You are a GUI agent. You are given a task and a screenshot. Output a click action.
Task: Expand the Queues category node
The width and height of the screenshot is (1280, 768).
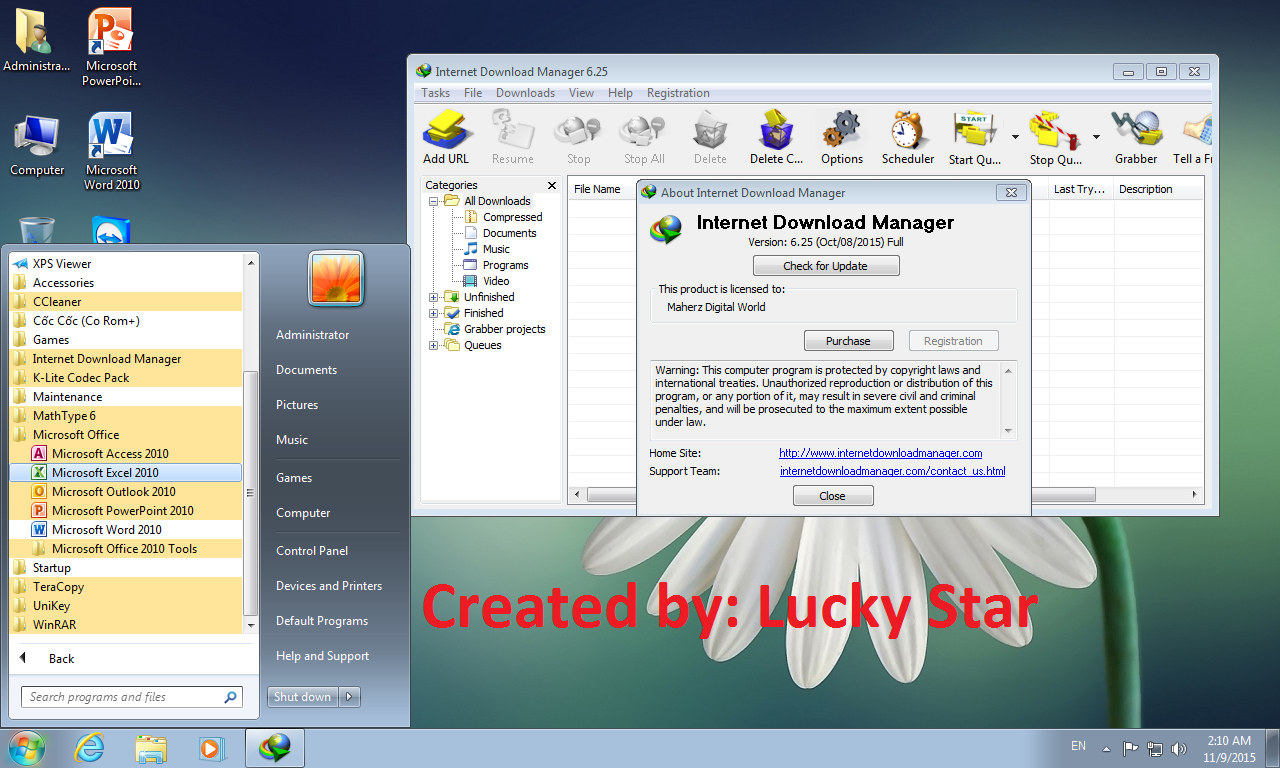click(434, 345)
